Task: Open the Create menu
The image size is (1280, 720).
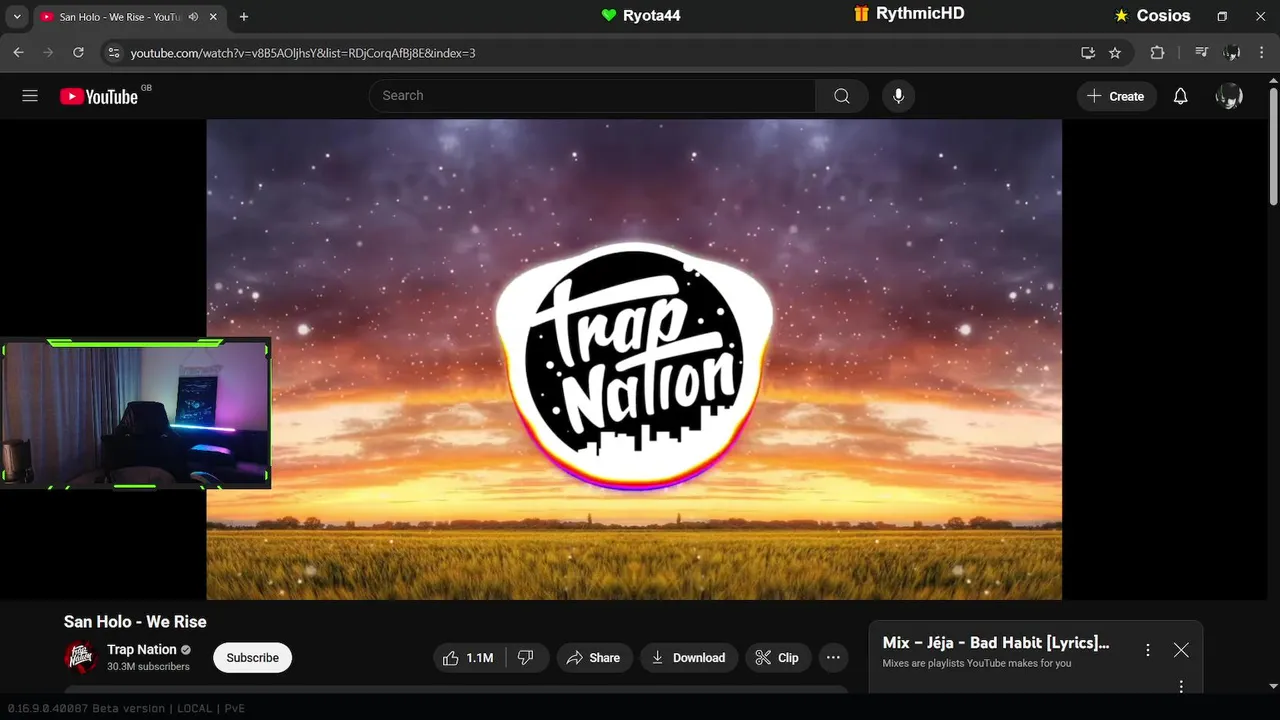Action: tap(1116, 96)
